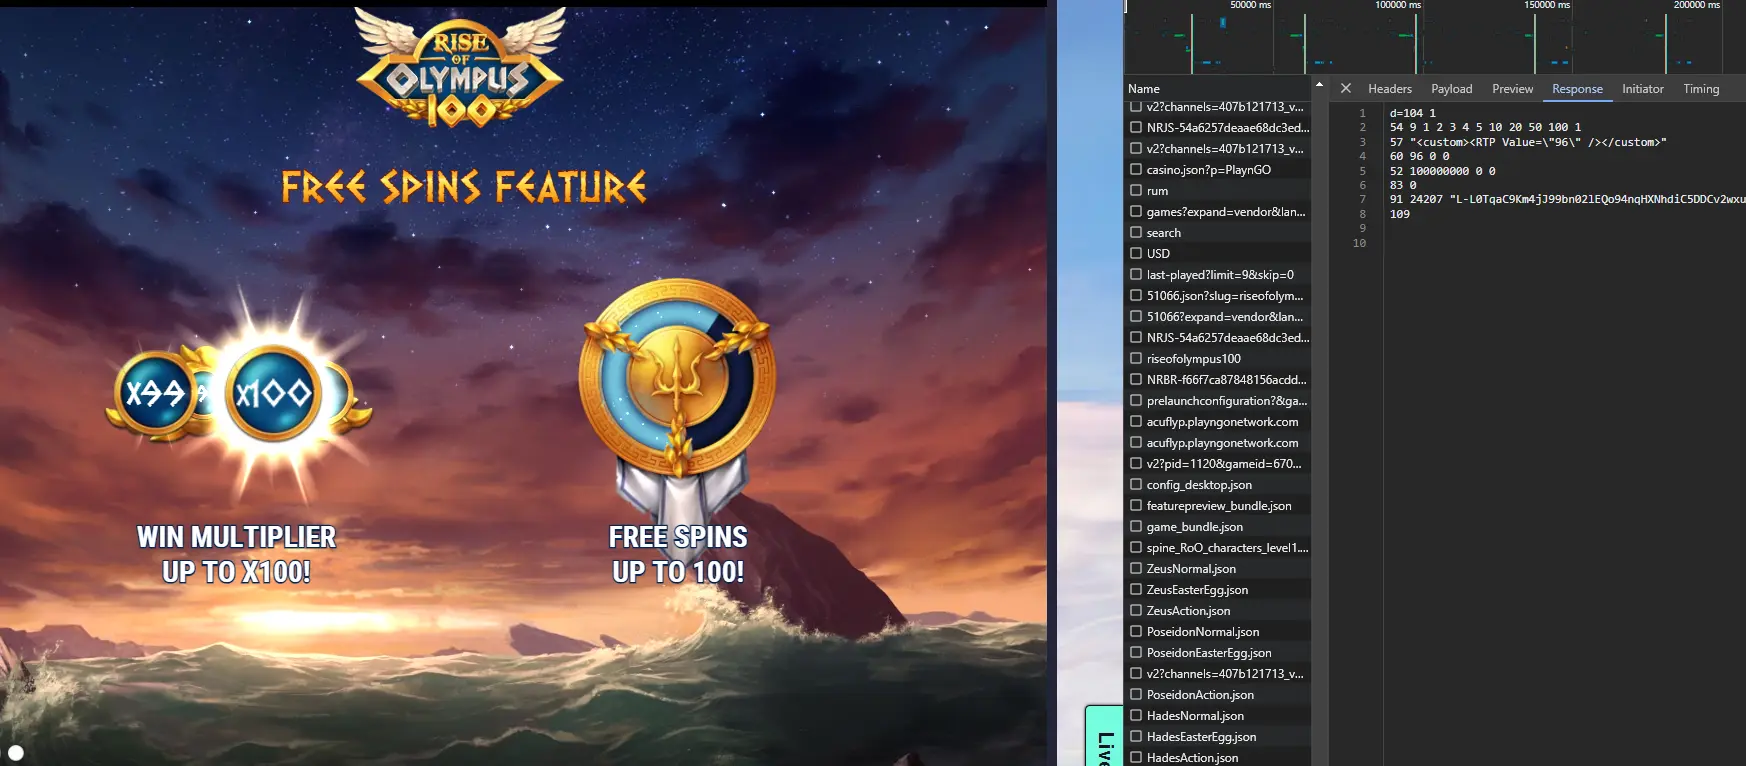Click the Free Spins Feature heading
Screen dimensions: 1746x766
(x=464, y=187)
